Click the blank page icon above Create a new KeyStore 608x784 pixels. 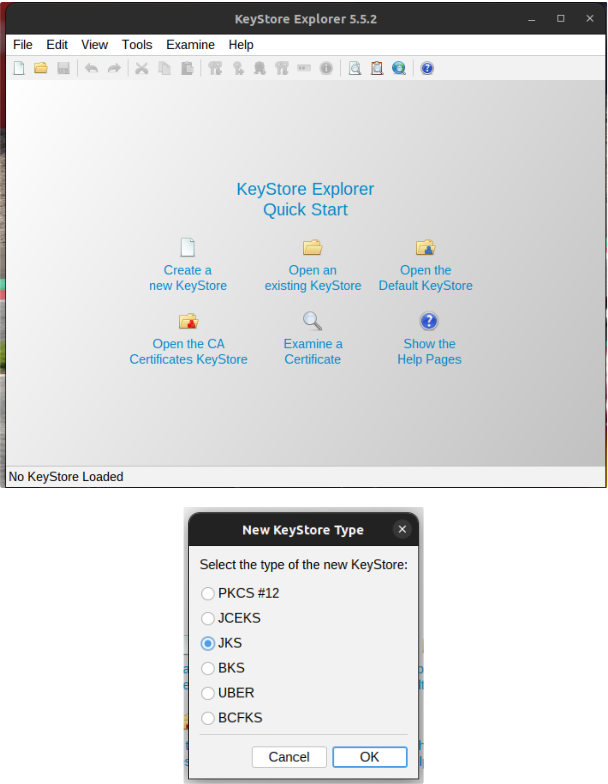[x=188, y=247]
